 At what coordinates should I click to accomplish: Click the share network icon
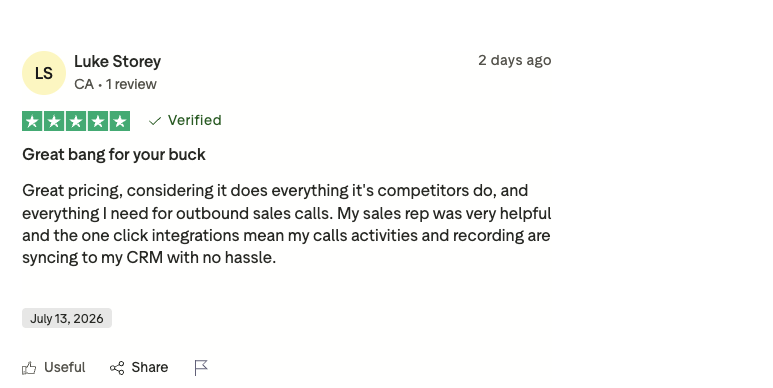(x=117, y=368)
